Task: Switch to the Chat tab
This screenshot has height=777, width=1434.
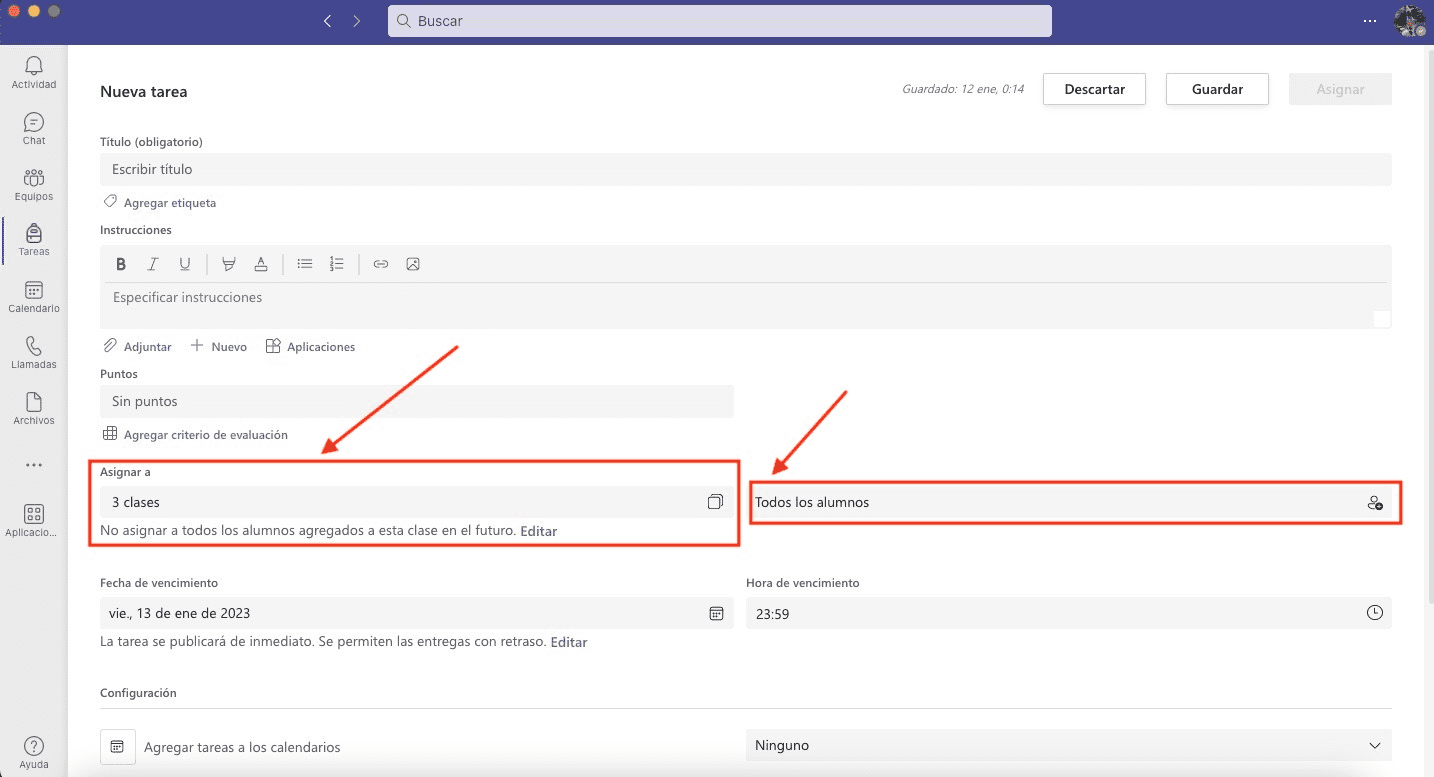Action: [x=34, y=128]
